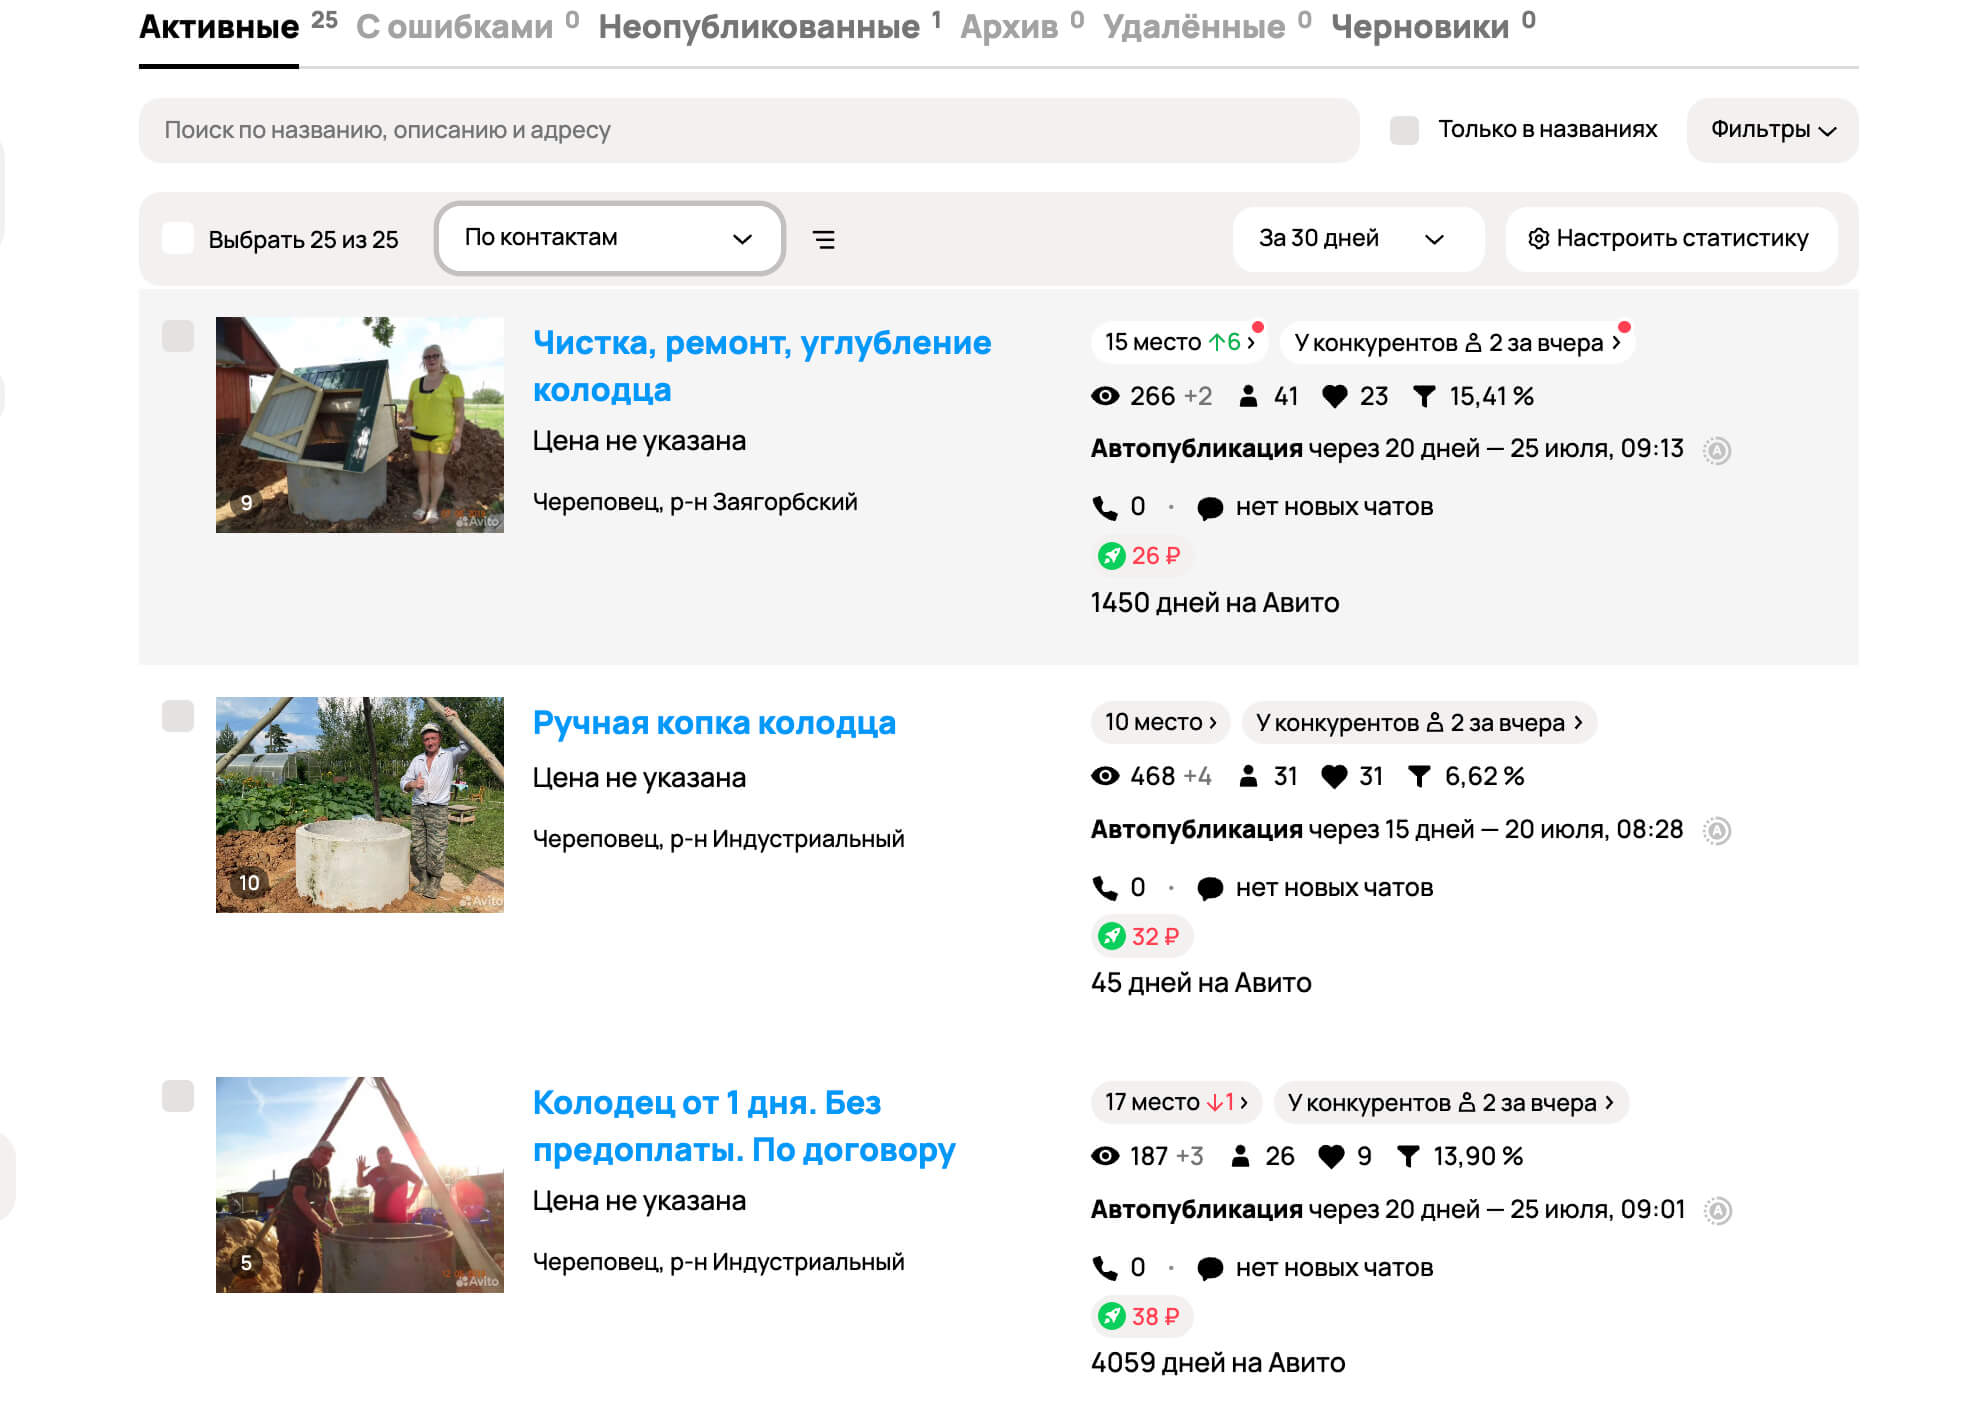
Task: Click the 38 ₽ promotion rocket badge
Action: click(x=1141, y=1316)
